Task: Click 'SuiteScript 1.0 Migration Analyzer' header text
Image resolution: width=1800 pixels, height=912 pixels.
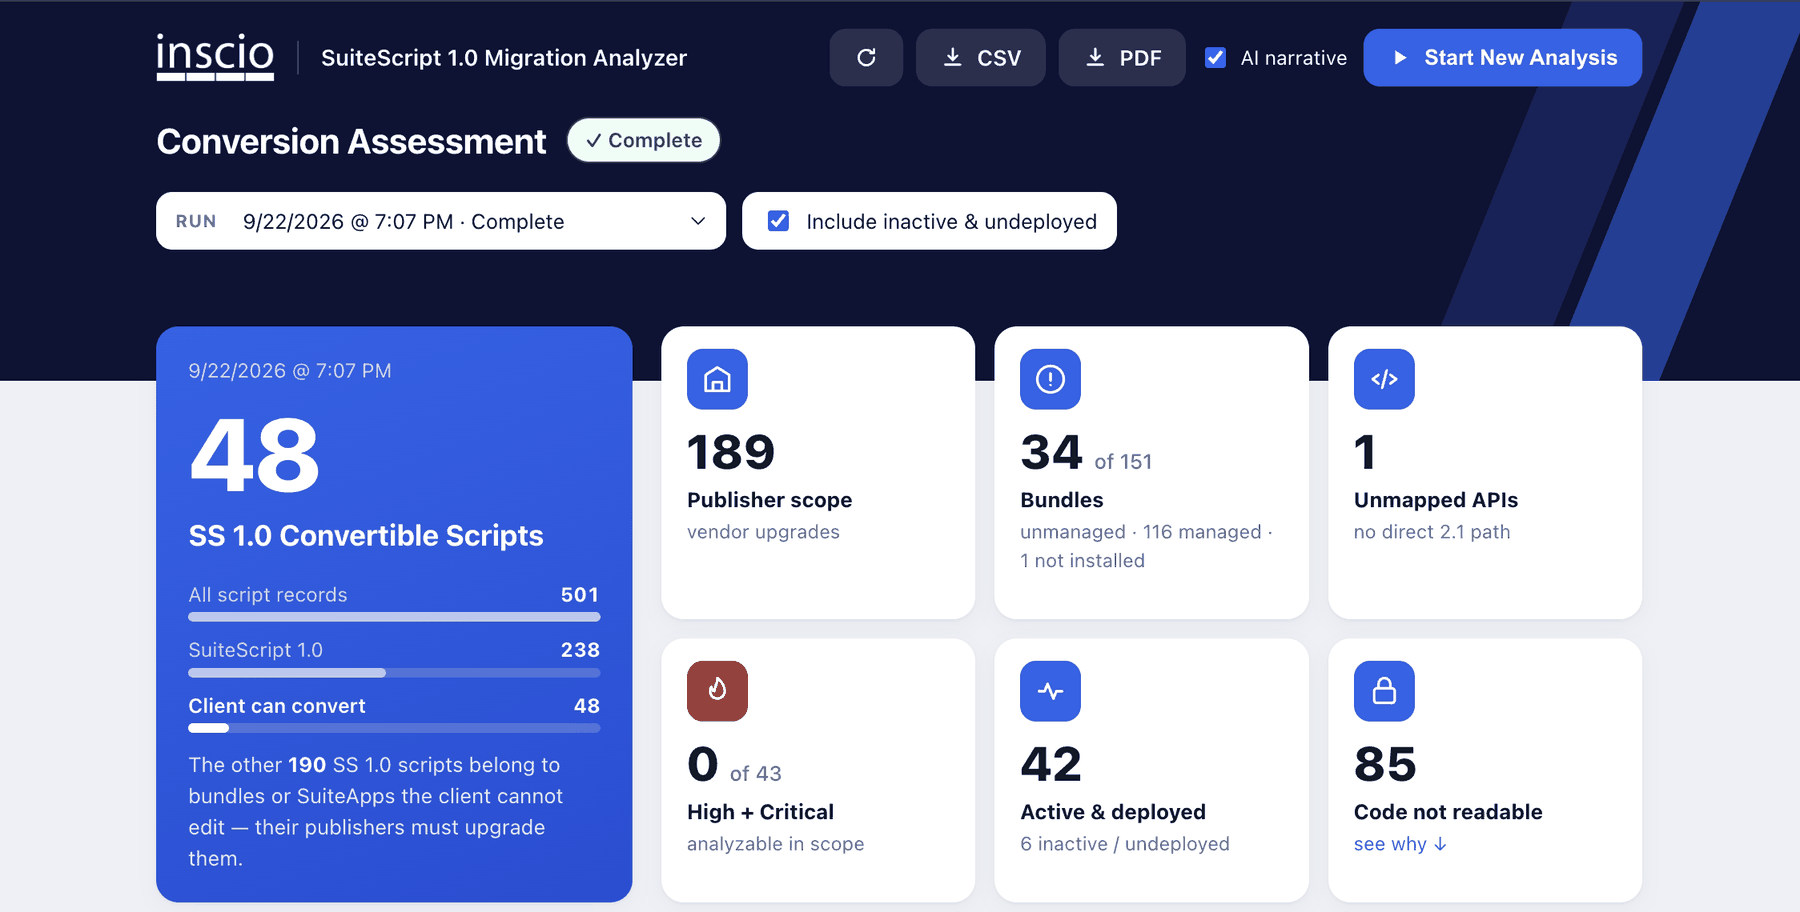Action: 504,58
